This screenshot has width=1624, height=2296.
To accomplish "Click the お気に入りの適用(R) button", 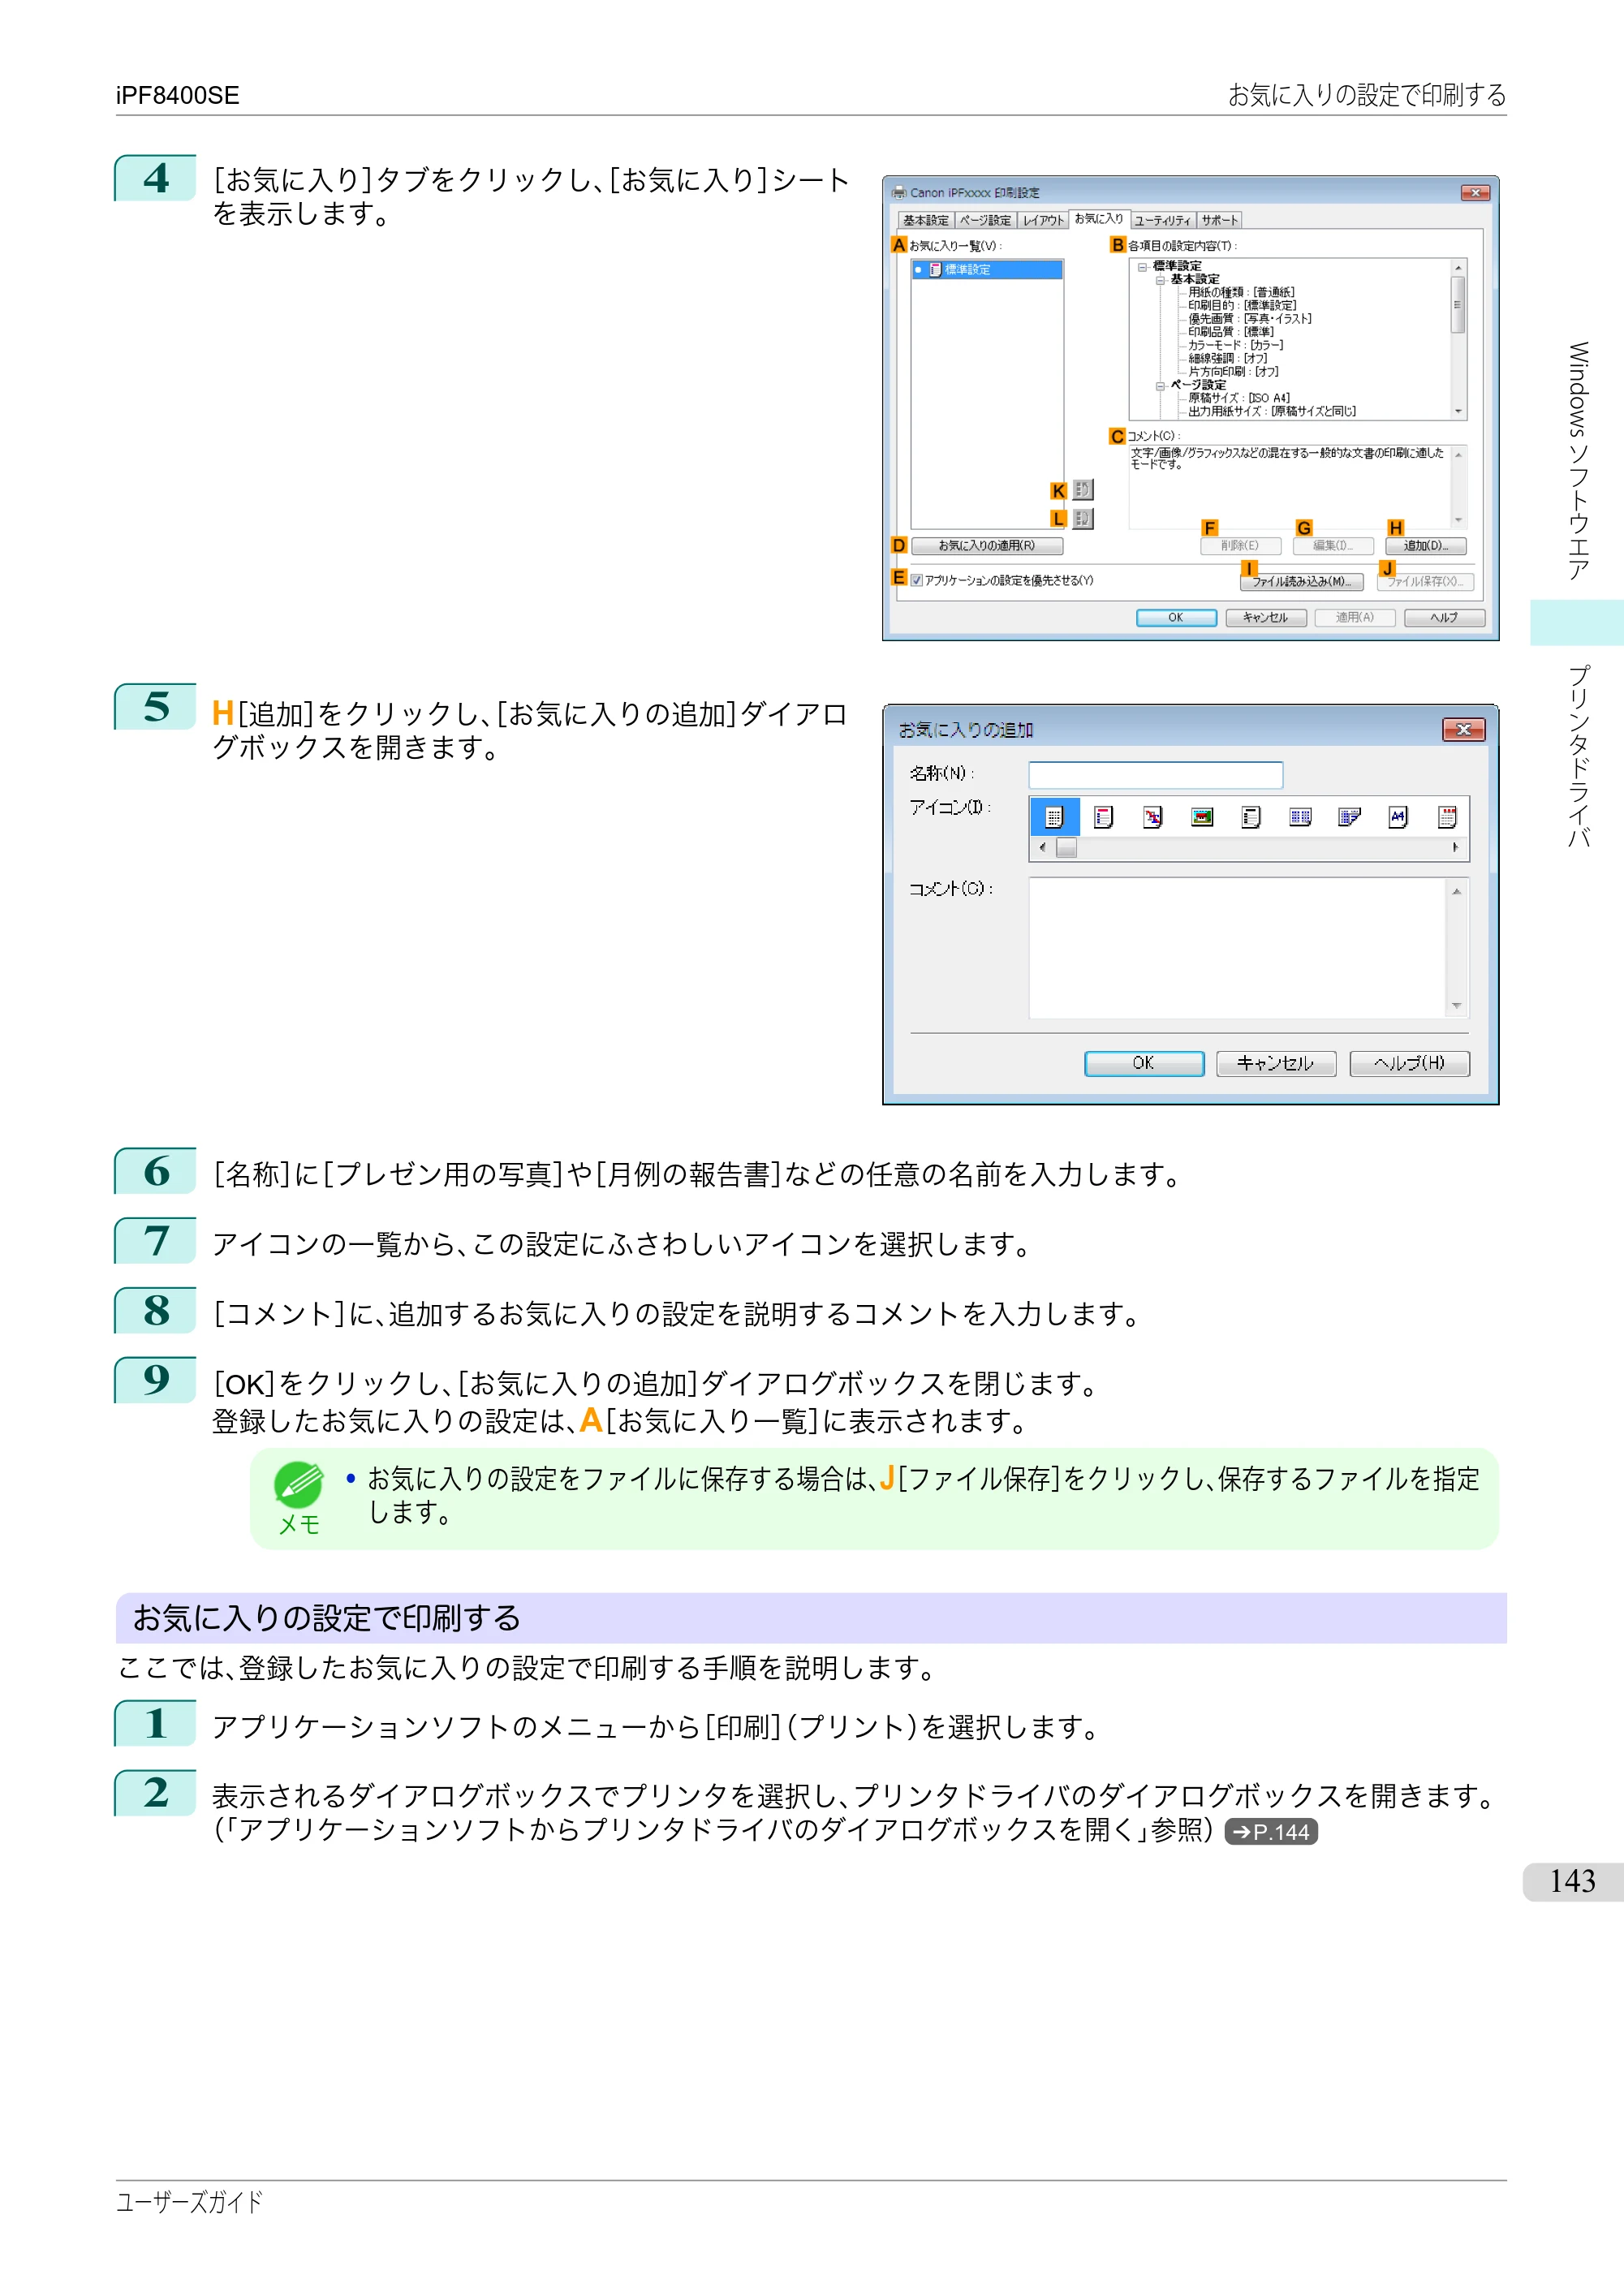I will click(987, 546).
